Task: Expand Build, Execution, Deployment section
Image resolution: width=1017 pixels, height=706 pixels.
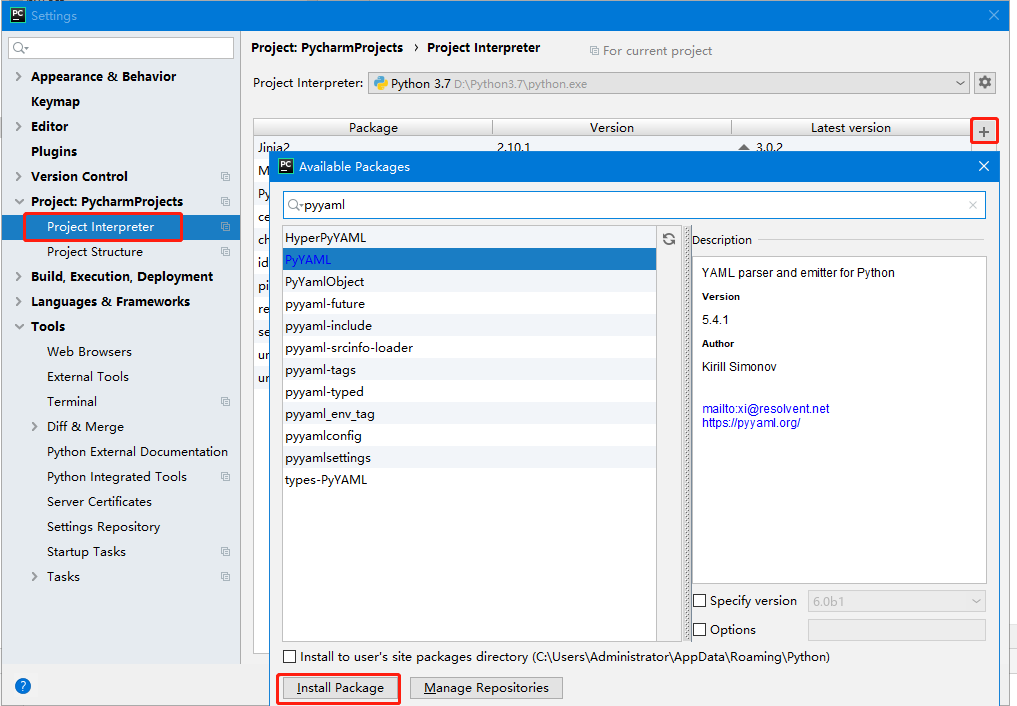Action: click(19, 277)
